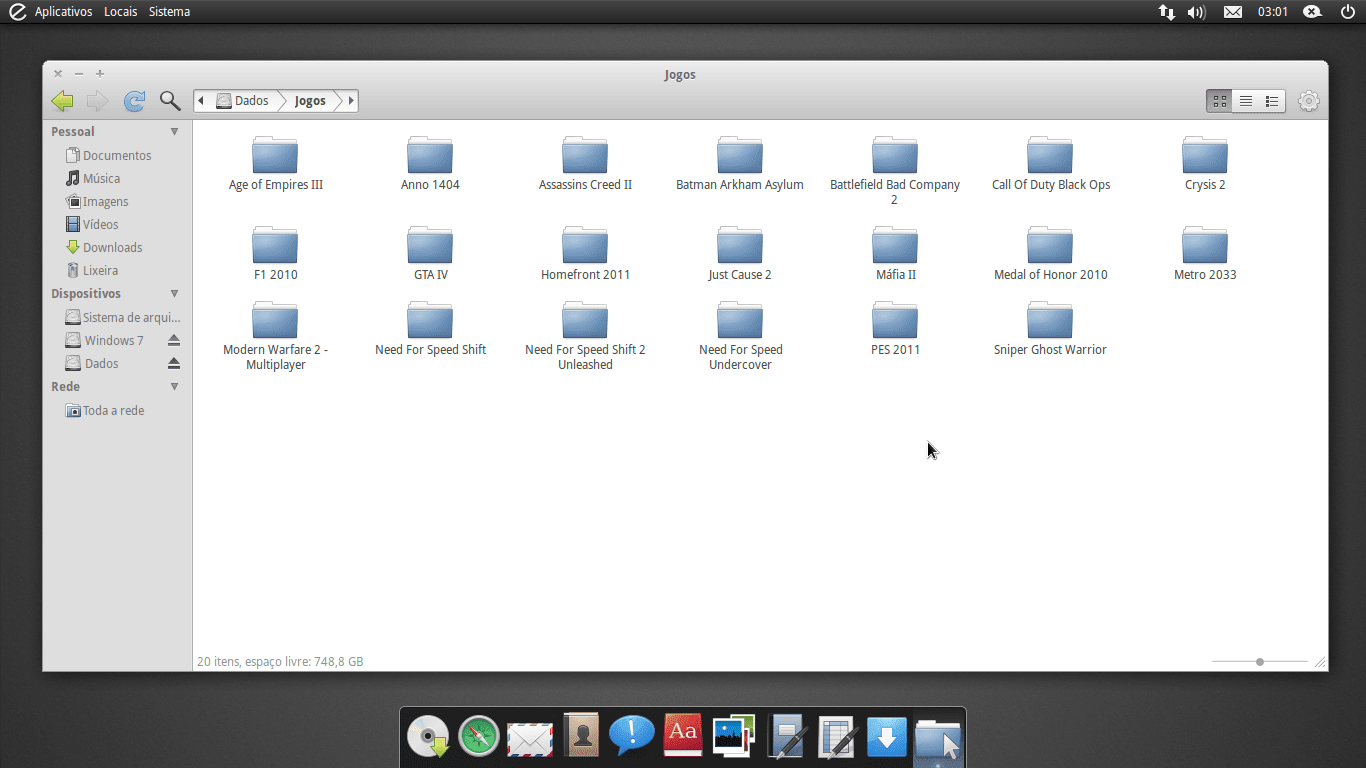Reload the current folder view
The height and width of the screenshot is (768, 1366).
pyautogui.click(x=134, y=101)
